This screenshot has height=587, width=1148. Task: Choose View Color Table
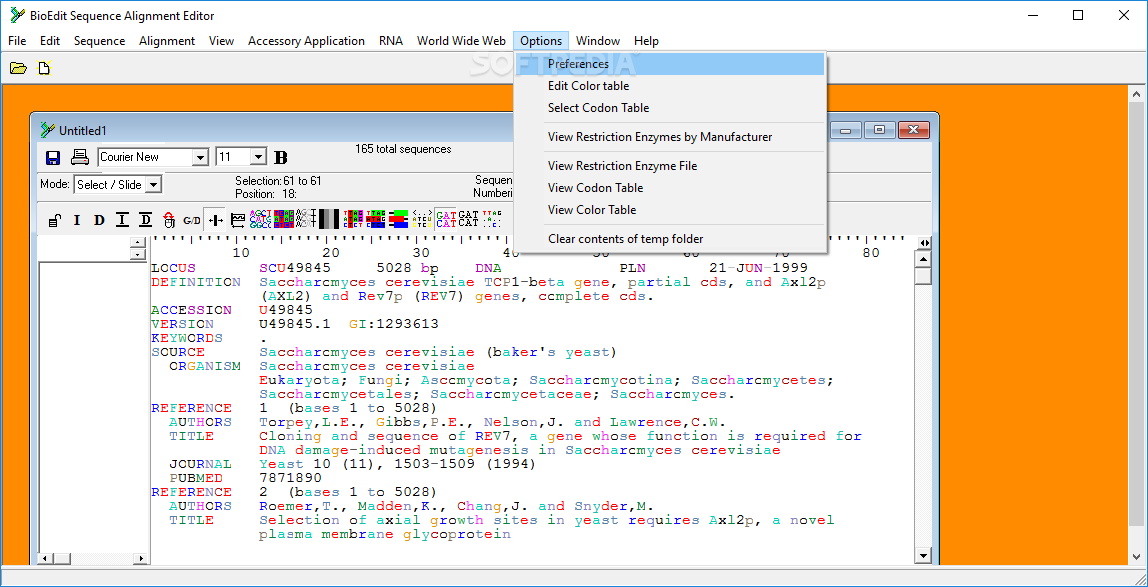[x=670, y=210]
